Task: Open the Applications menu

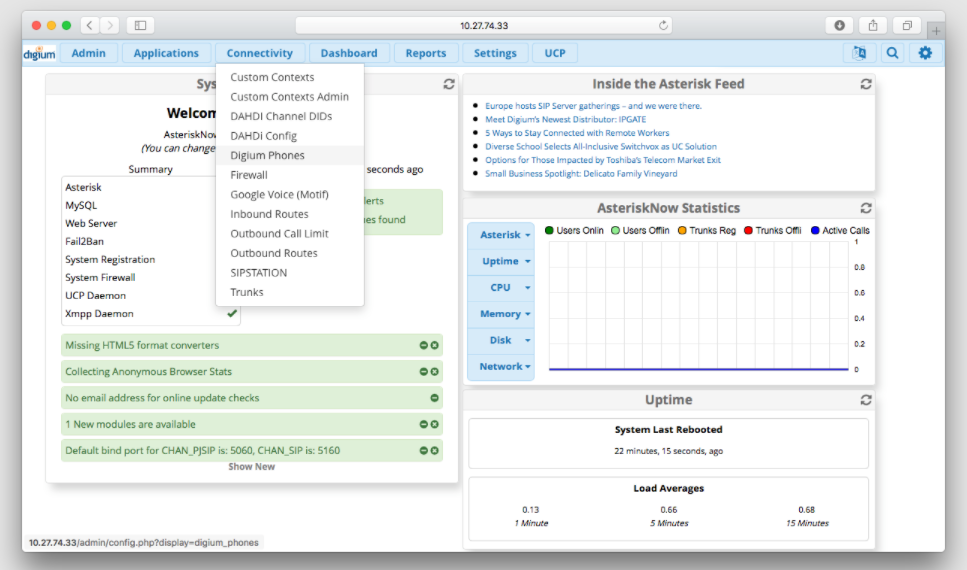Action: tap(166, 53)
